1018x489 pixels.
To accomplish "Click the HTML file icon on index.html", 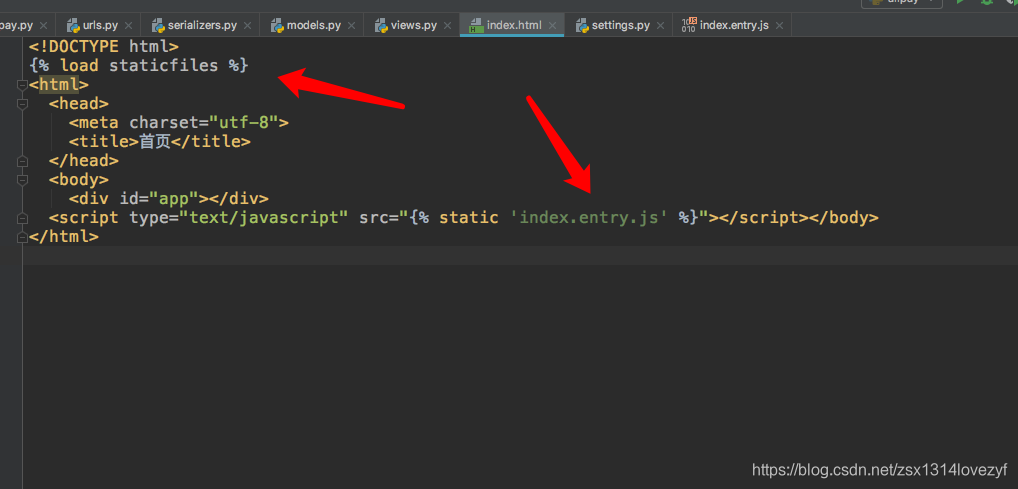I will (x=477, y=26).
